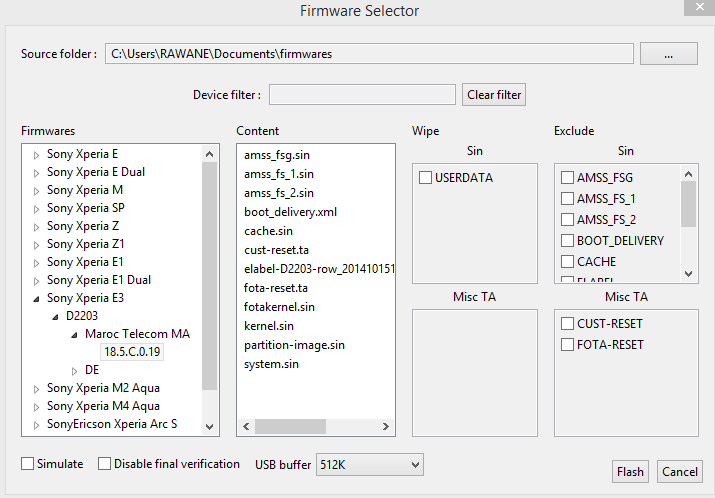Click the Flash button
The height and width of the screenshot is (498, 715).
point(630,472)
